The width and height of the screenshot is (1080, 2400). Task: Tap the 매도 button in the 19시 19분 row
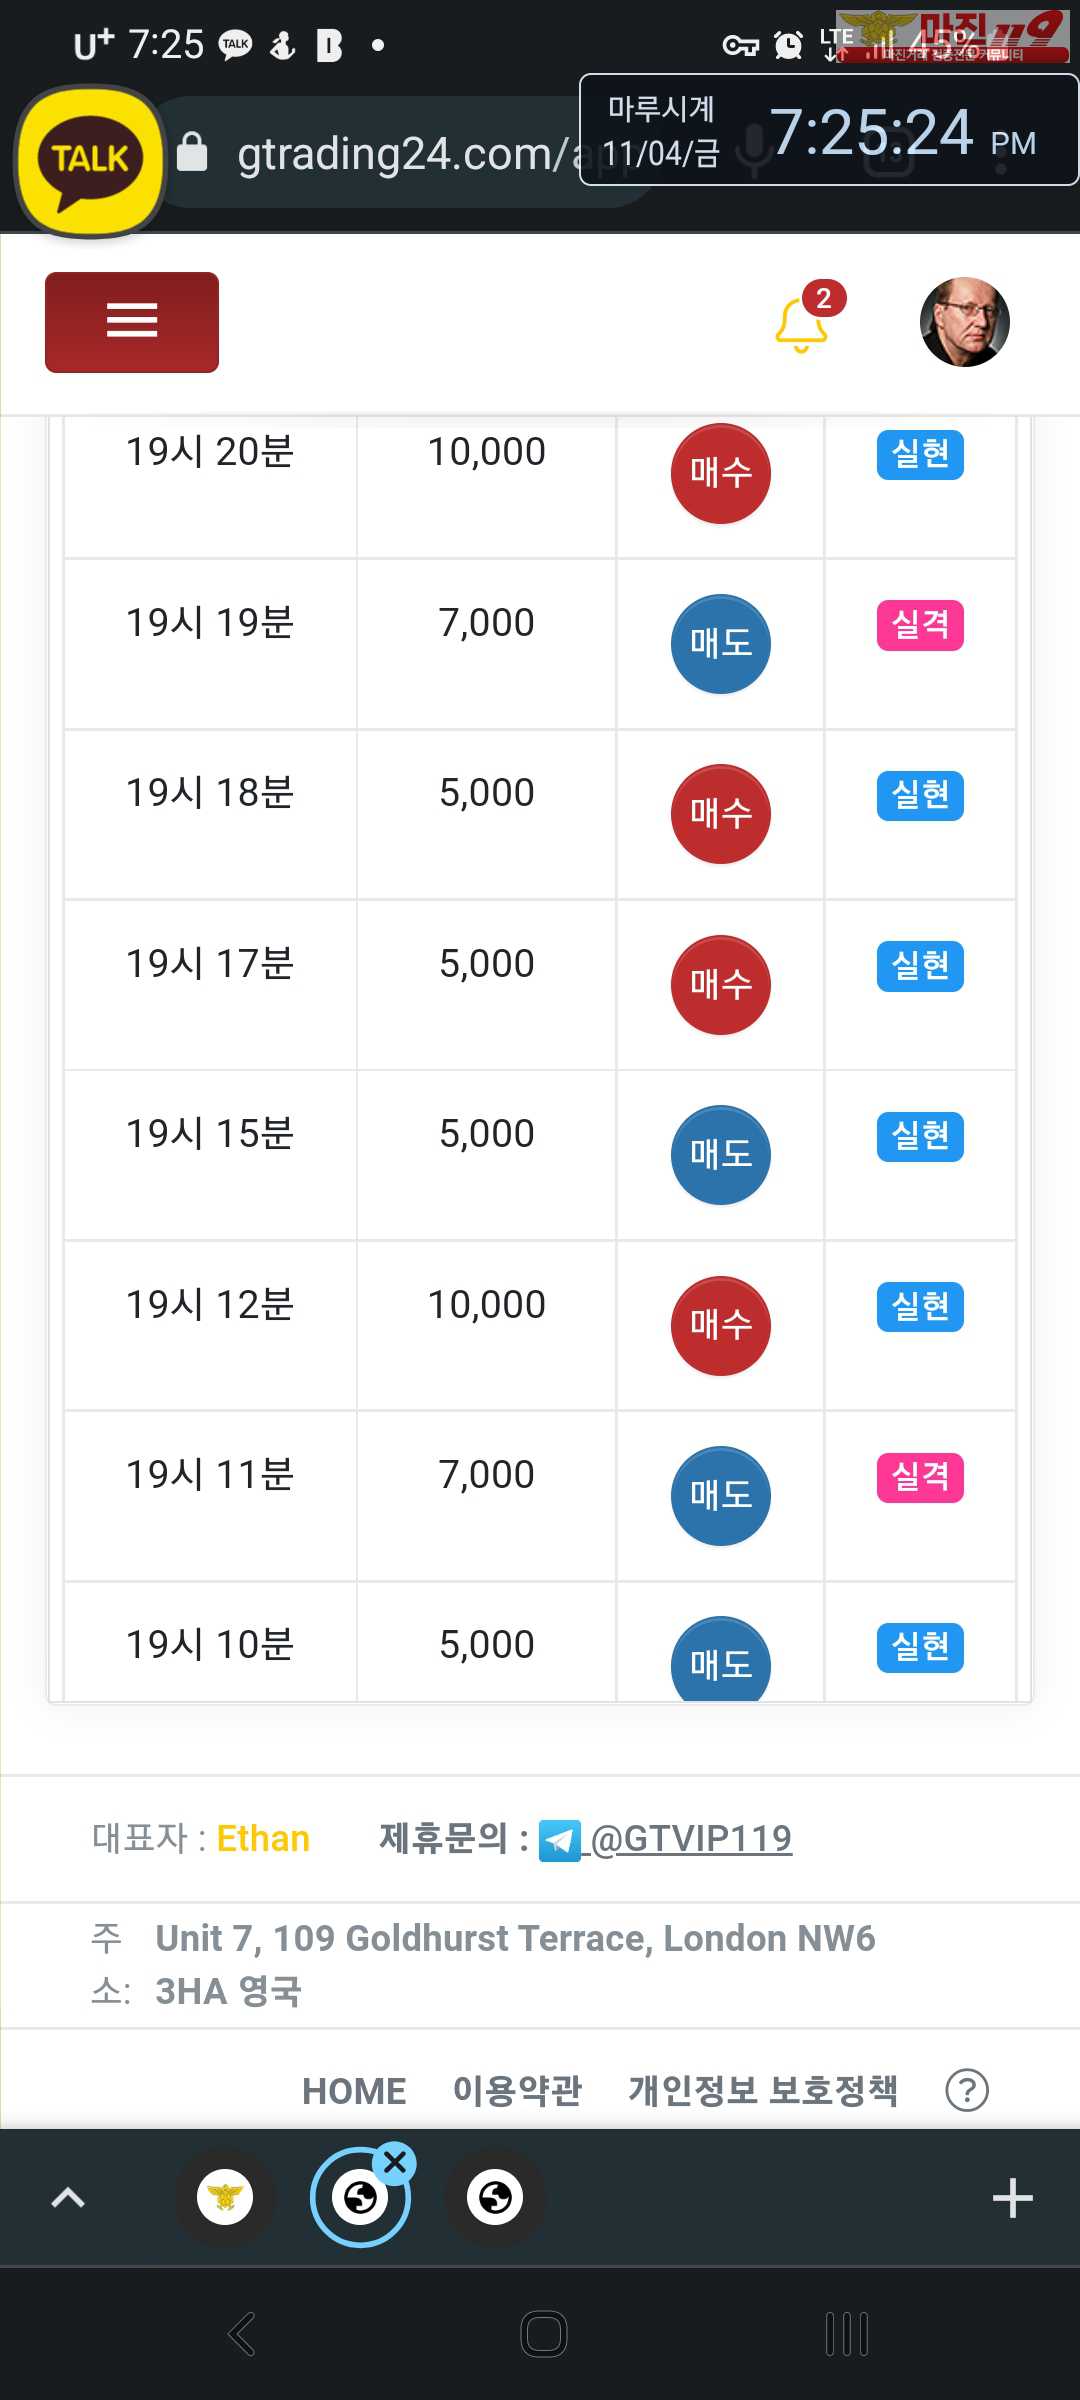click(x=720, y=644)
